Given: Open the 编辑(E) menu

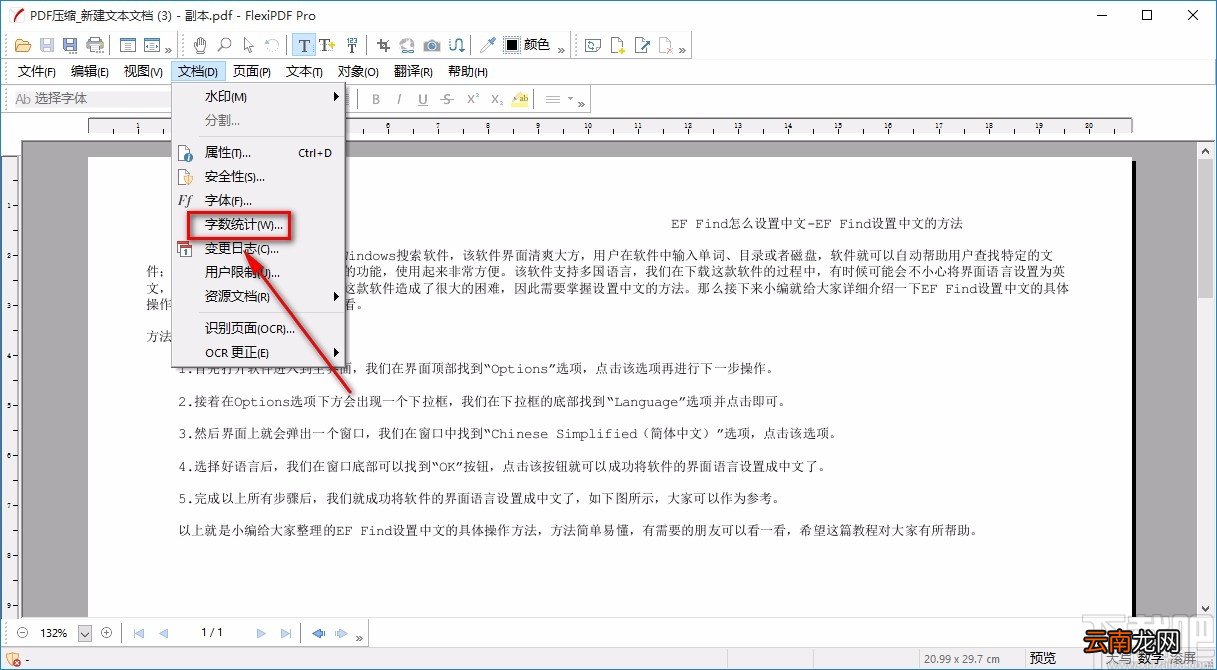Looking at the screenshot, I should [90, 72].
